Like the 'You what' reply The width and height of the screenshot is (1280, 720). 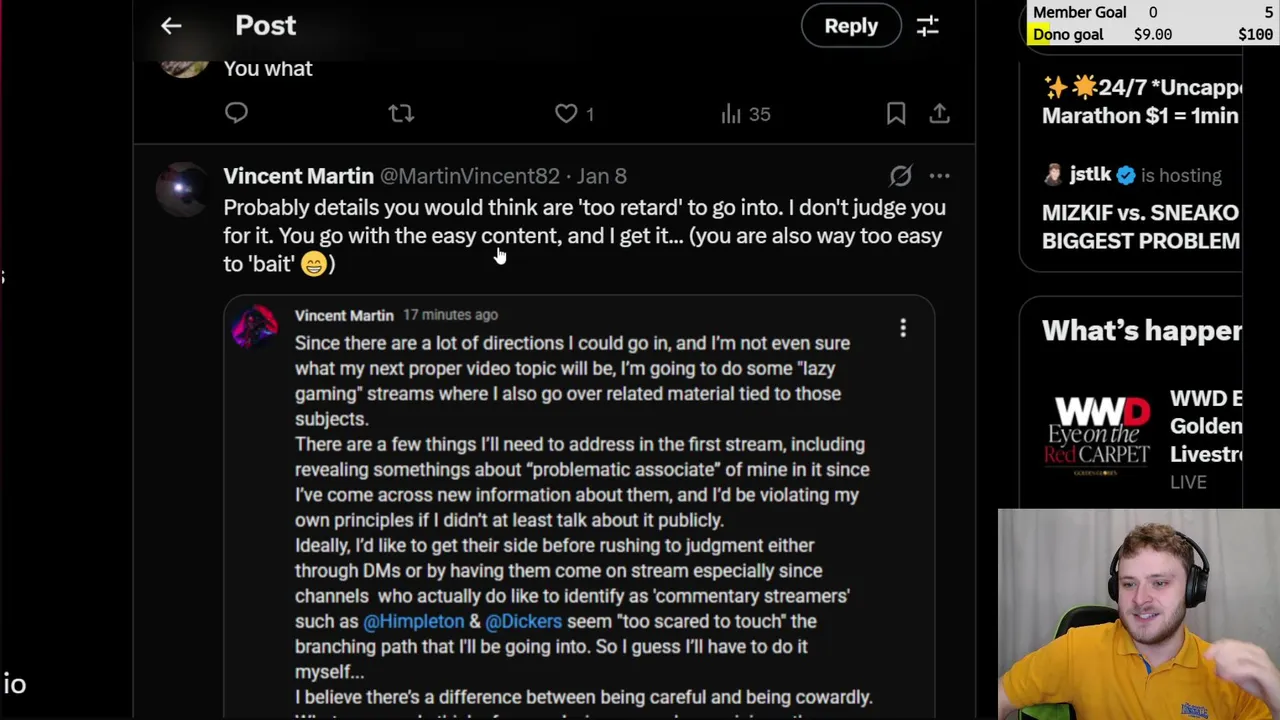pos(566,114)
